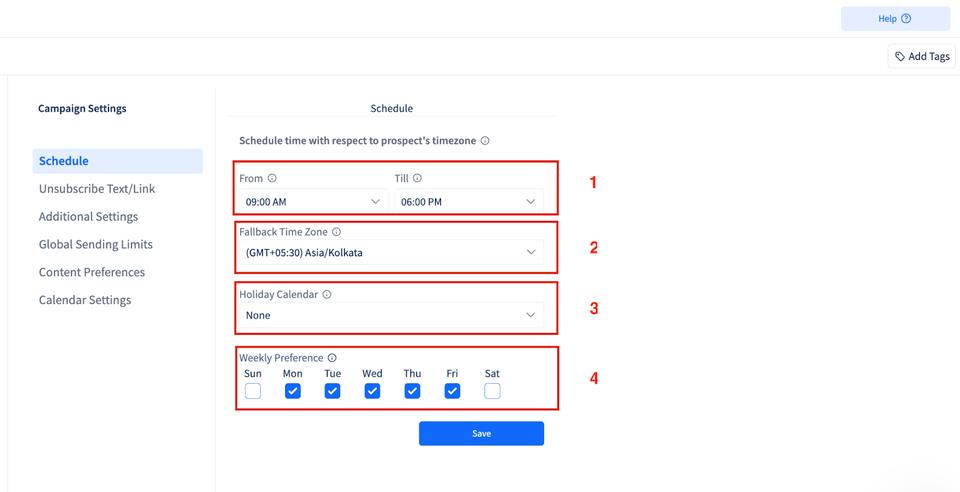Click the tag icon in Add Tags
Screen dimensions: 960x492
[899, 56]
